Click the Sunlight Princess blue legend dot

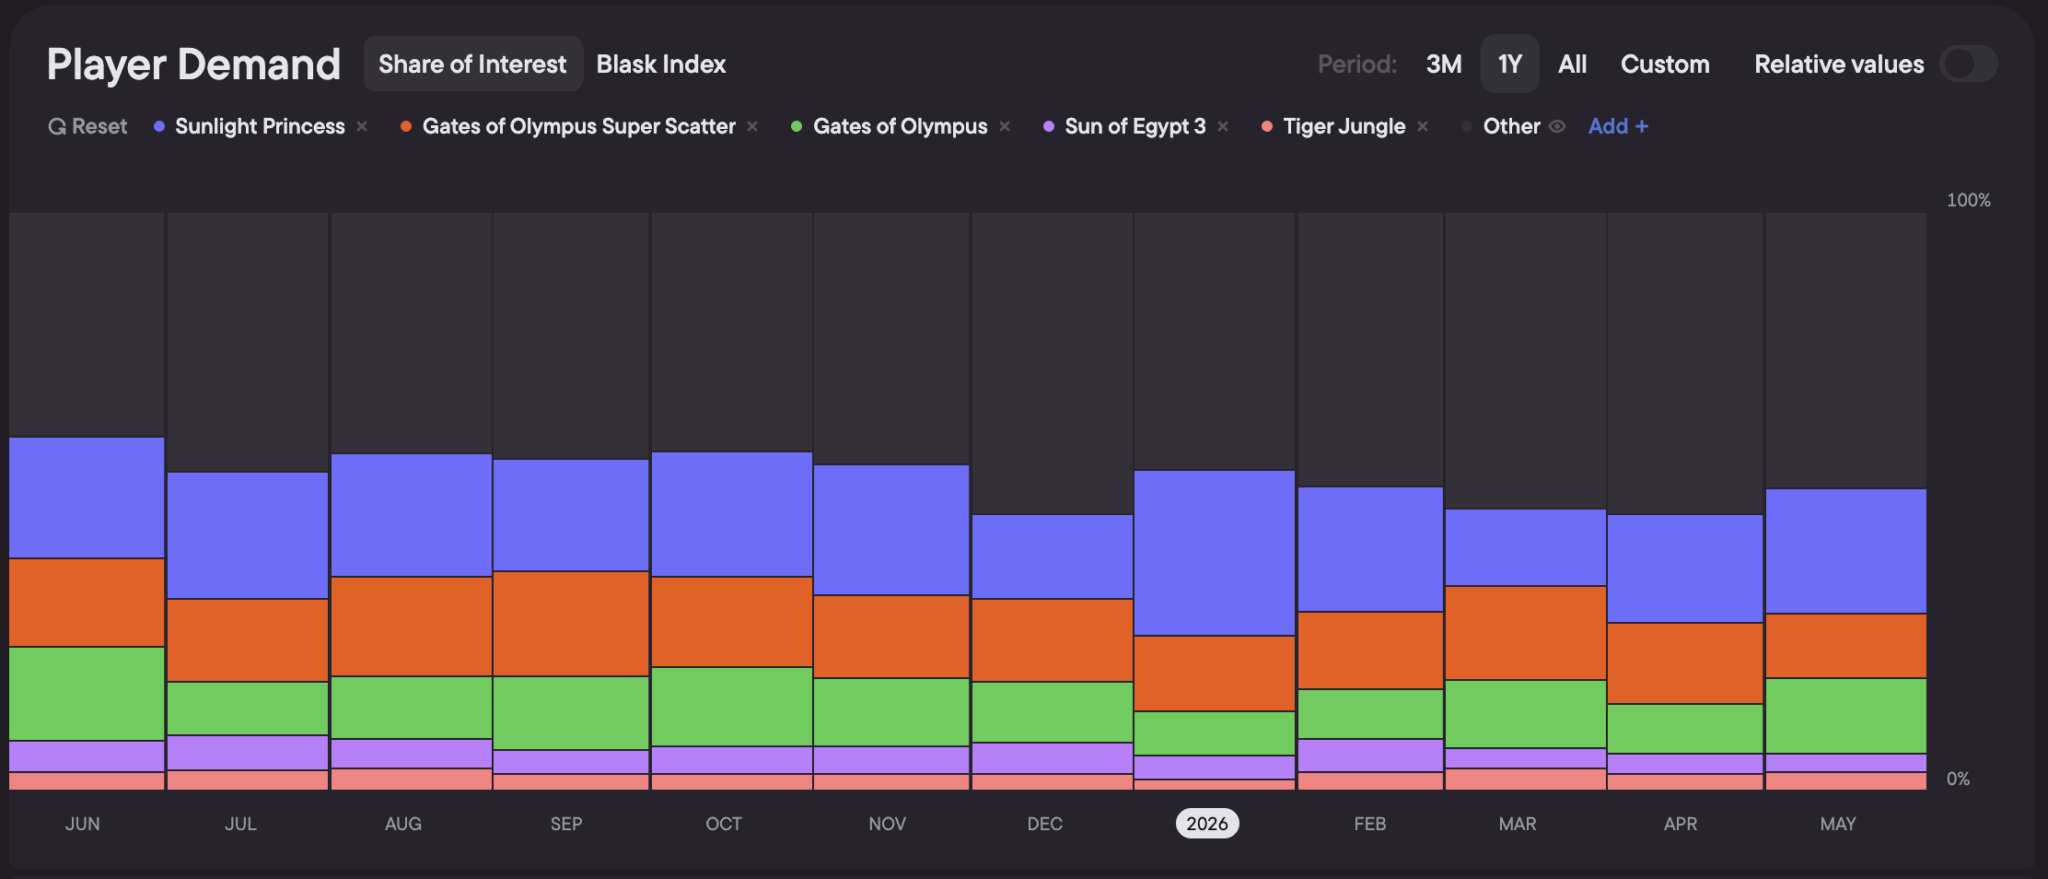pyautogui.click(x=159, y=126)
